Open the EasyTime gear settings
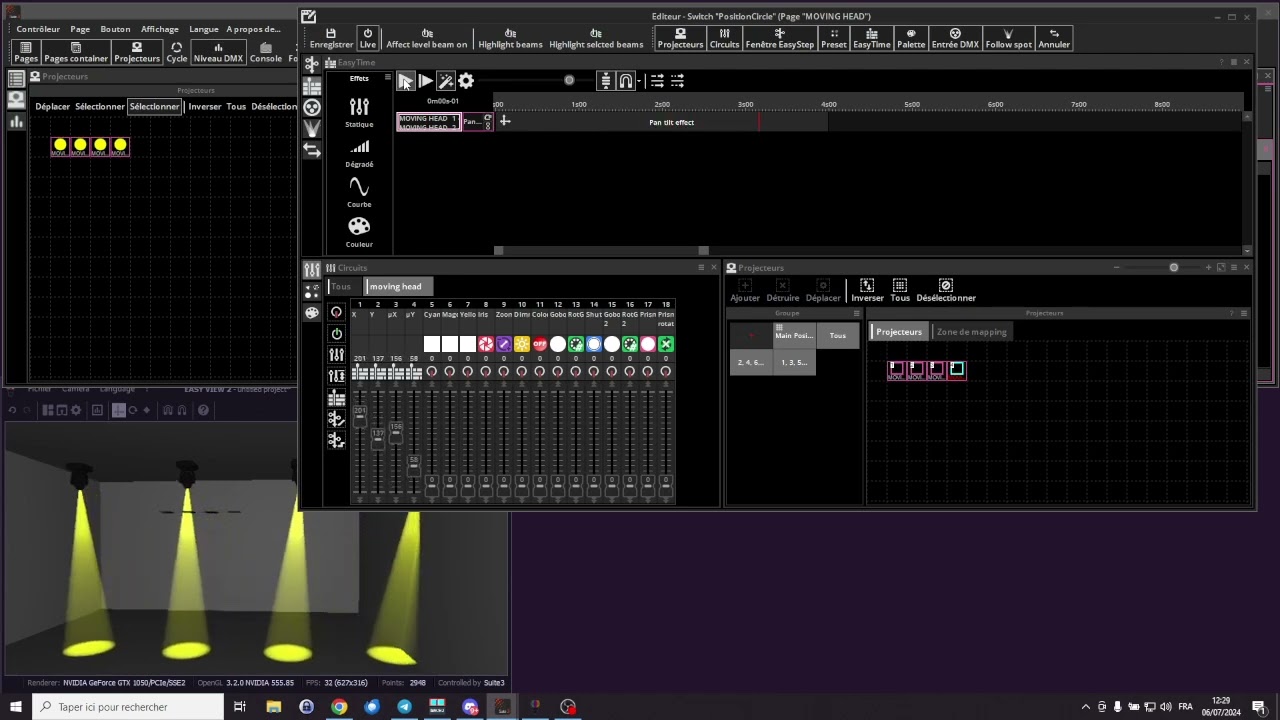The height and width of the screenshot is (720, 1280). click(466, 81)
